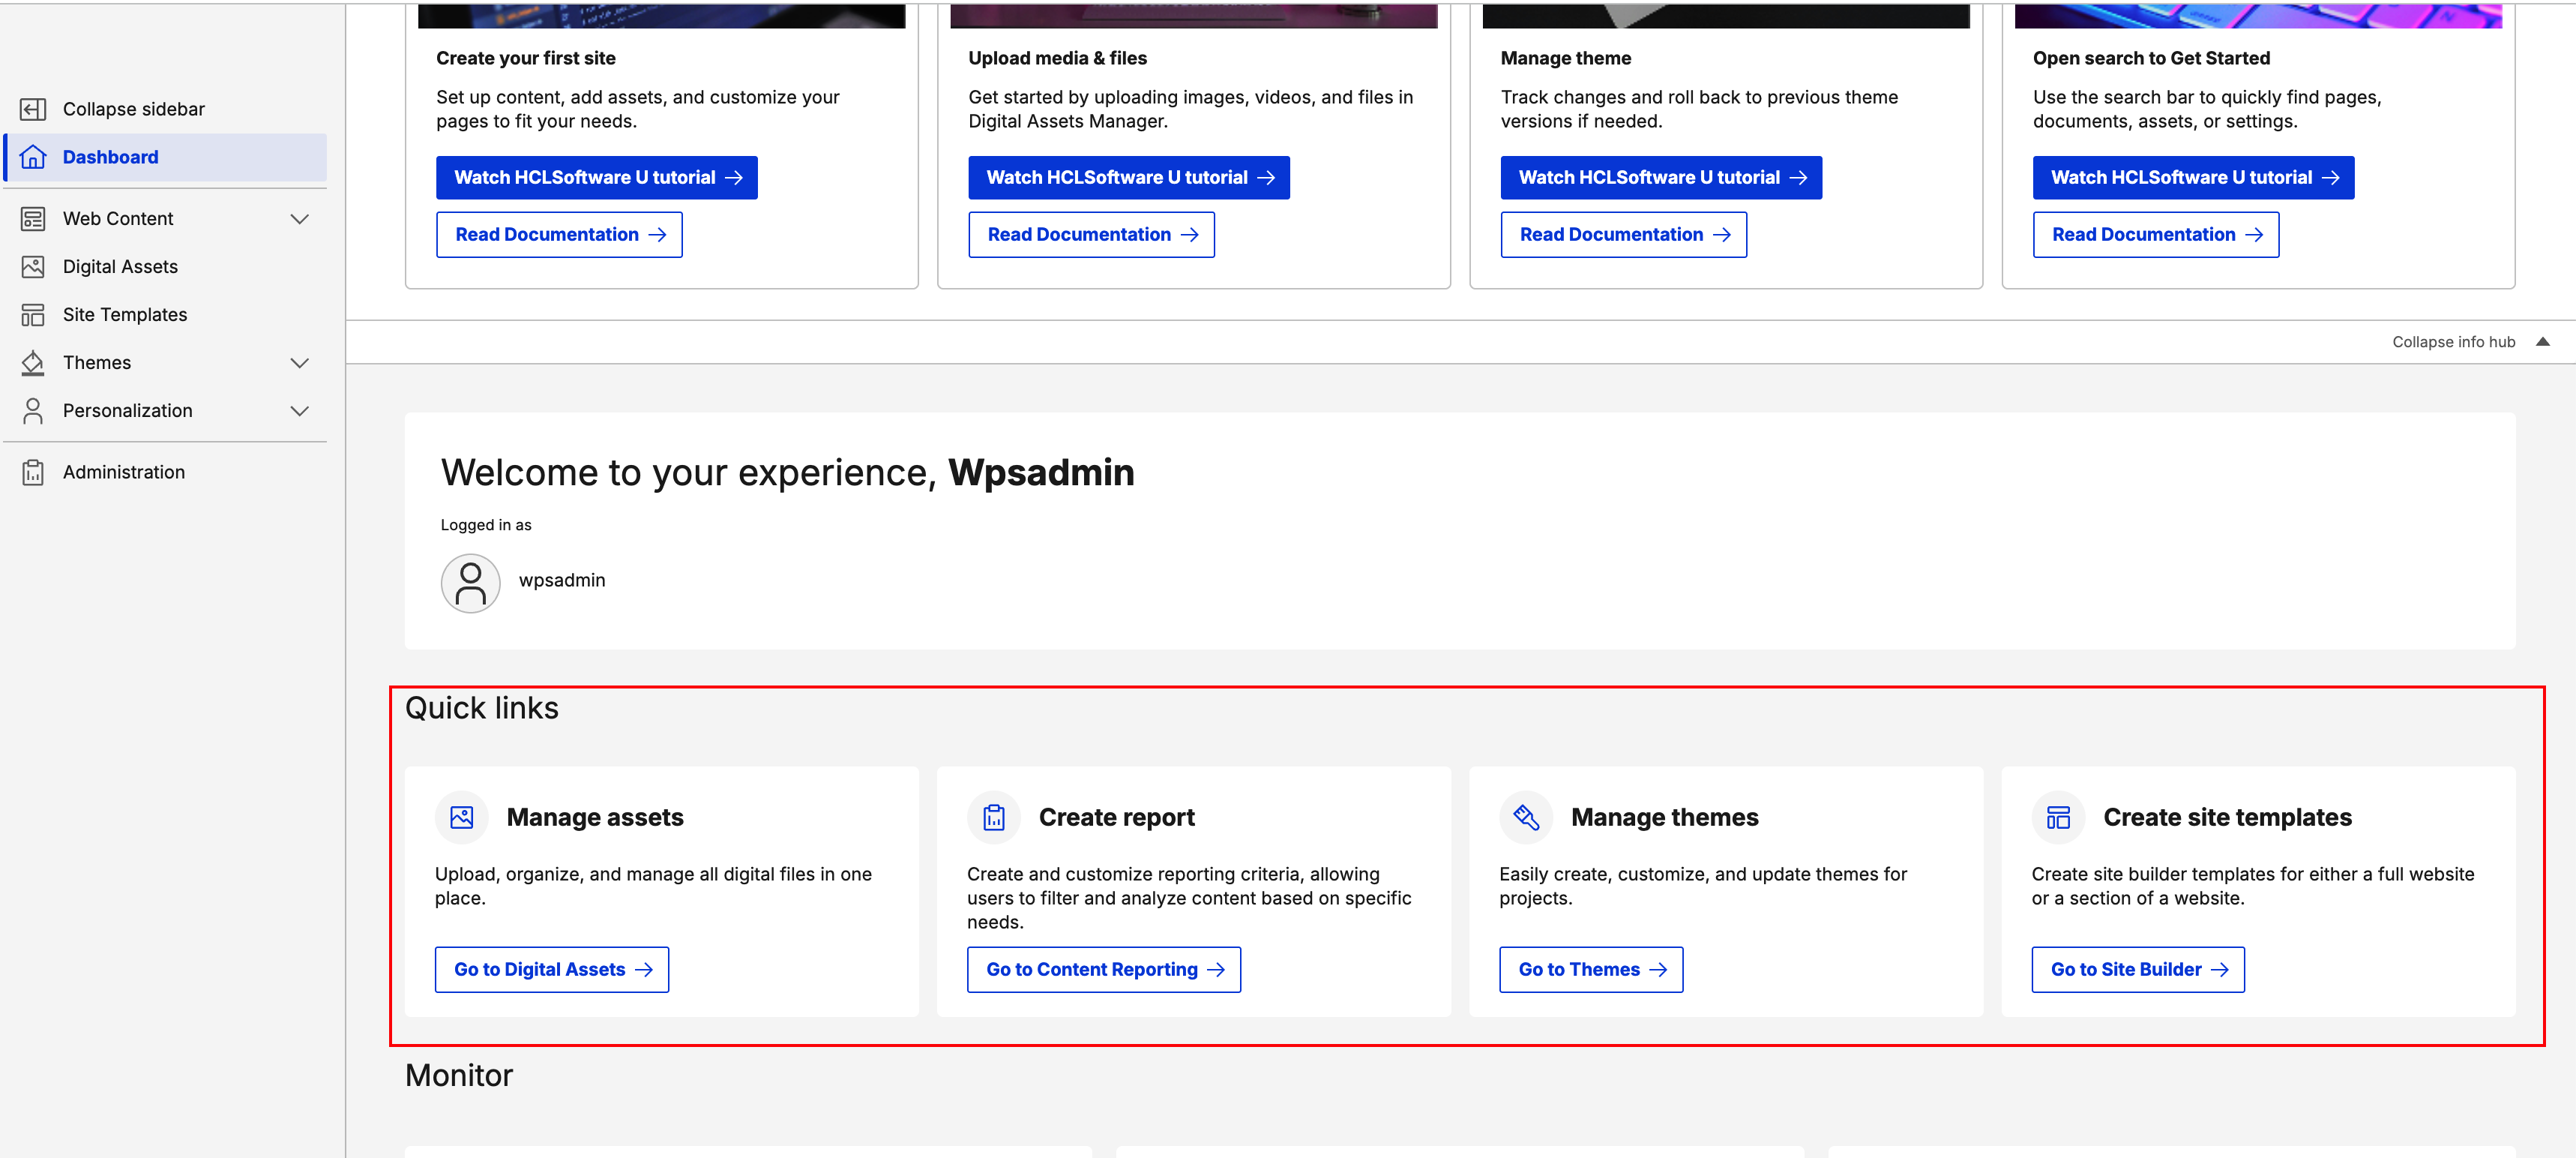This screenshot has width=2576, height=1158.
Task: Click the Dashboard home icon
Action: 33,157
